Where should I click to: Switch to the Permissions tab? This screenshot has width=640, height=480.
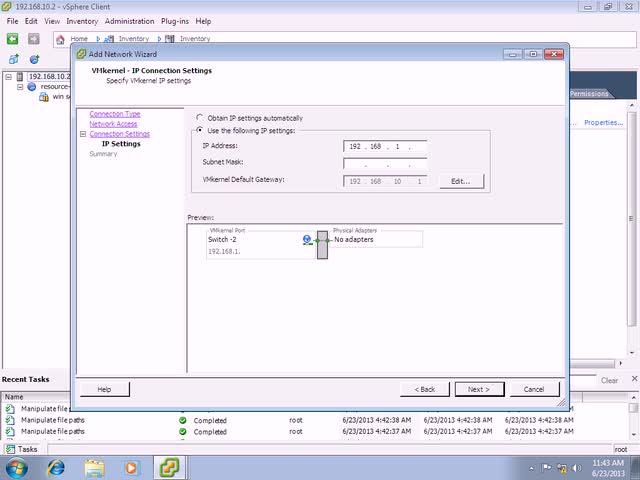589,94
